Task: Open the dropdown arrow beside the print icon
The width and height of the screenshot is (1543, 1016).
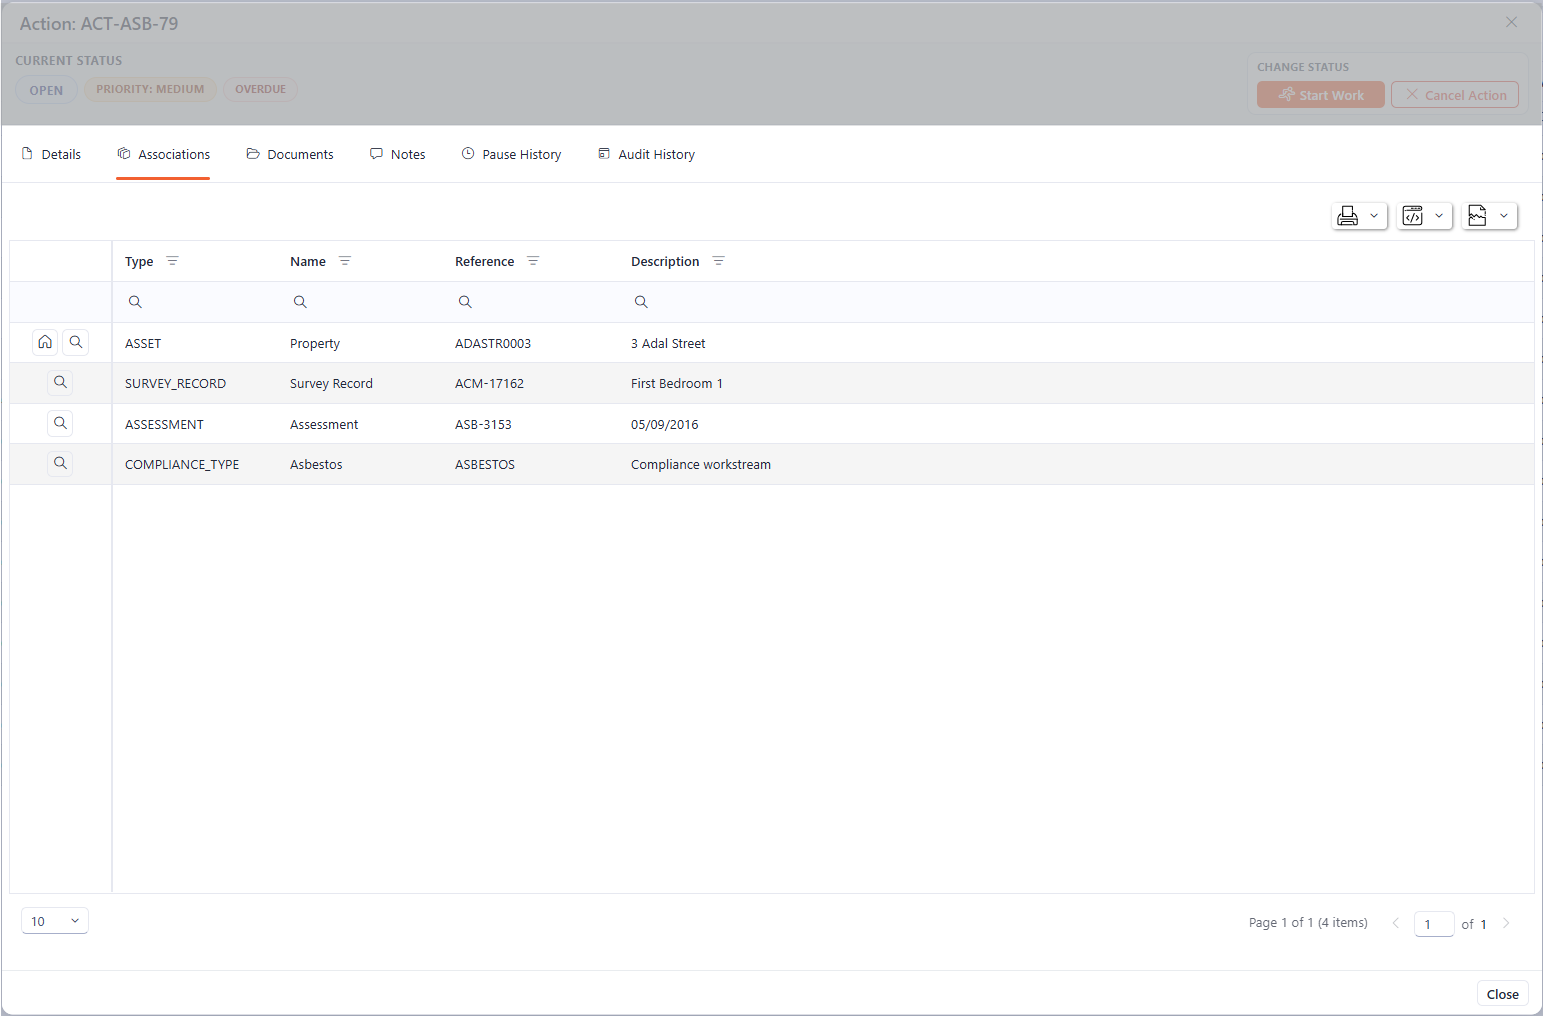Action: pos(1373,215)
